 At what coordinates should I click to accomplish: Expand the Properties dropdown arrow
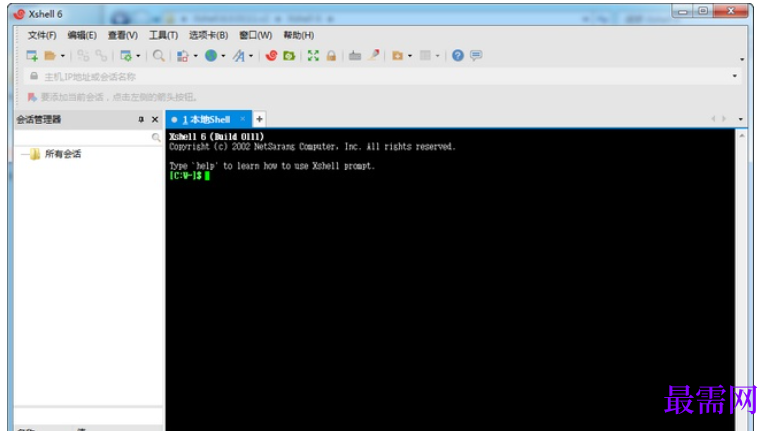pyautogui.click(x=138, y=56)
